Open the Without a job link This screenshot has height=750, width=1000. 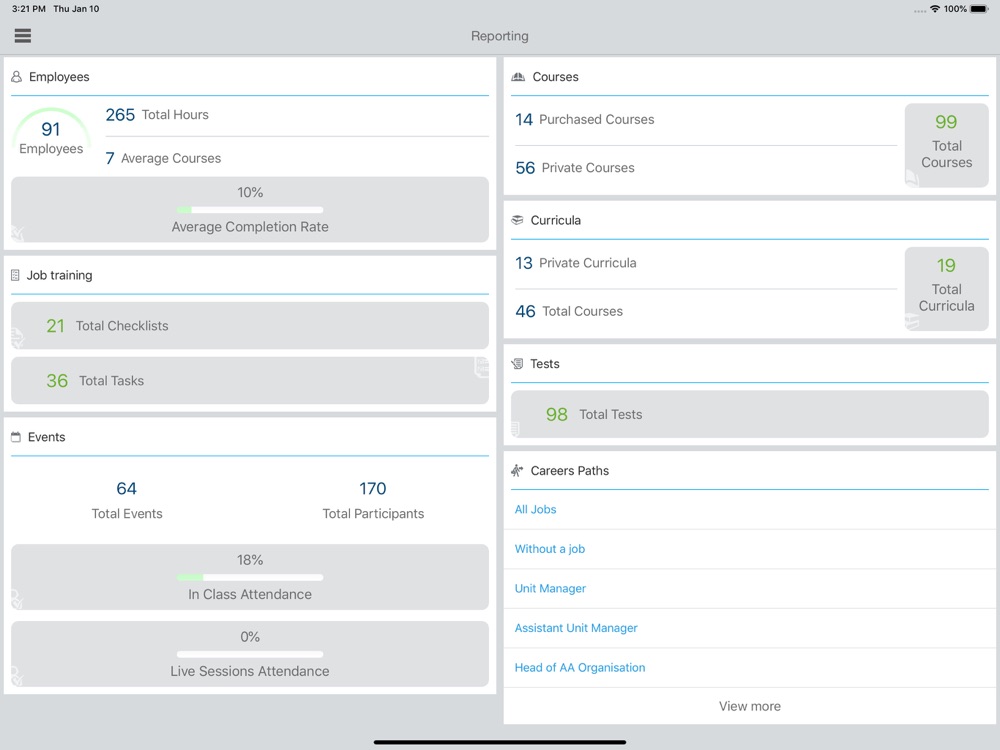click(550, 548)
